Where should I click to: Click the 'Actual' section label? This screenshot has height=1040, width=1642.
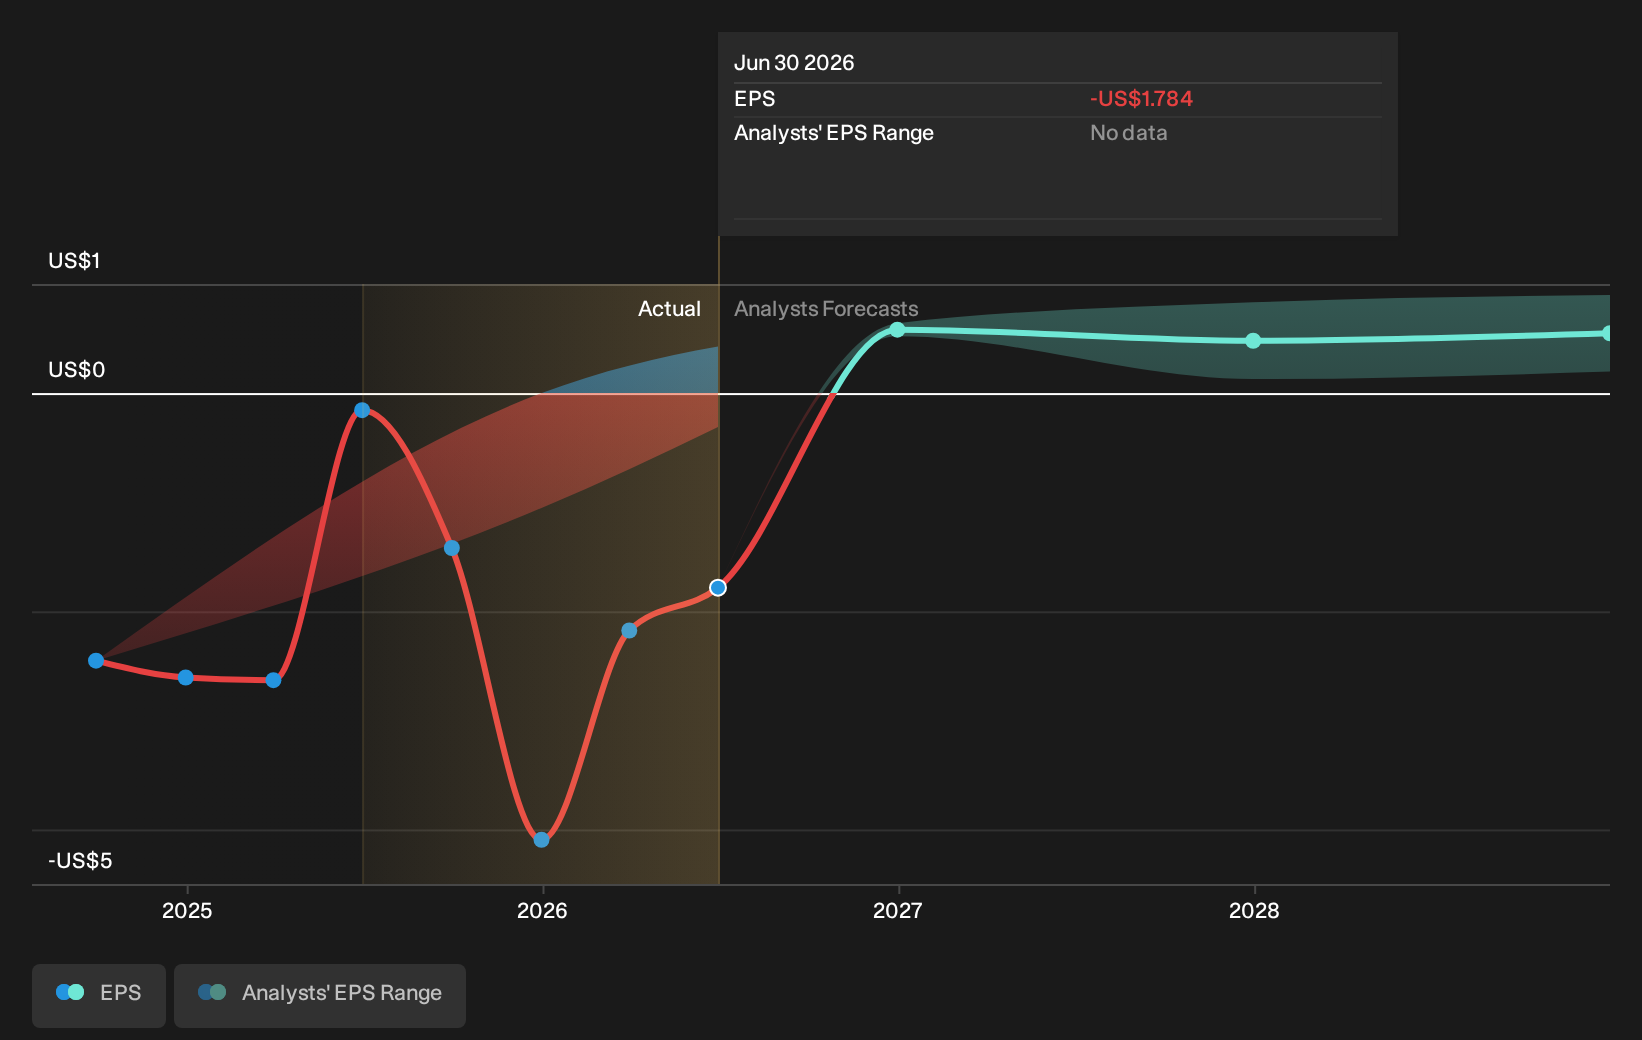669,309
